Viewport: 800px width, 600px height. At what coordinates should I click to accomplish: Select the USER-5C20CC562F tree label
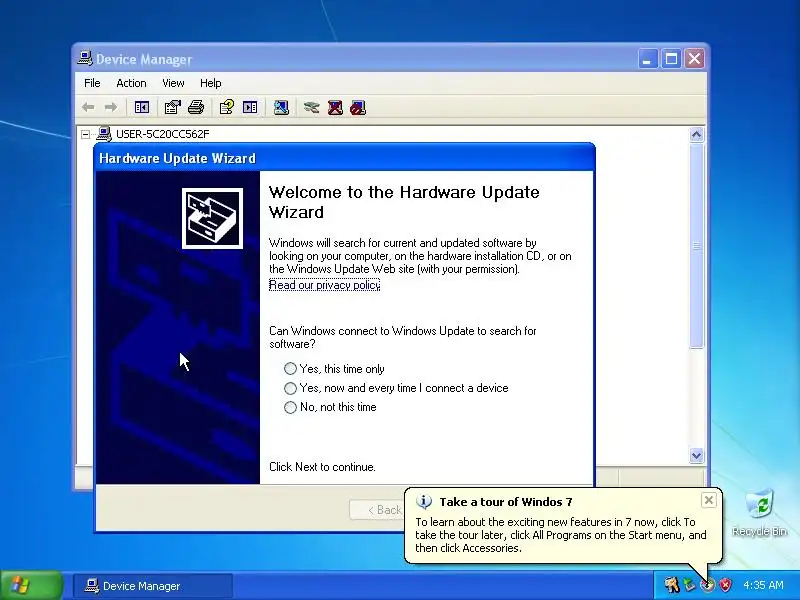pos(162,134)
